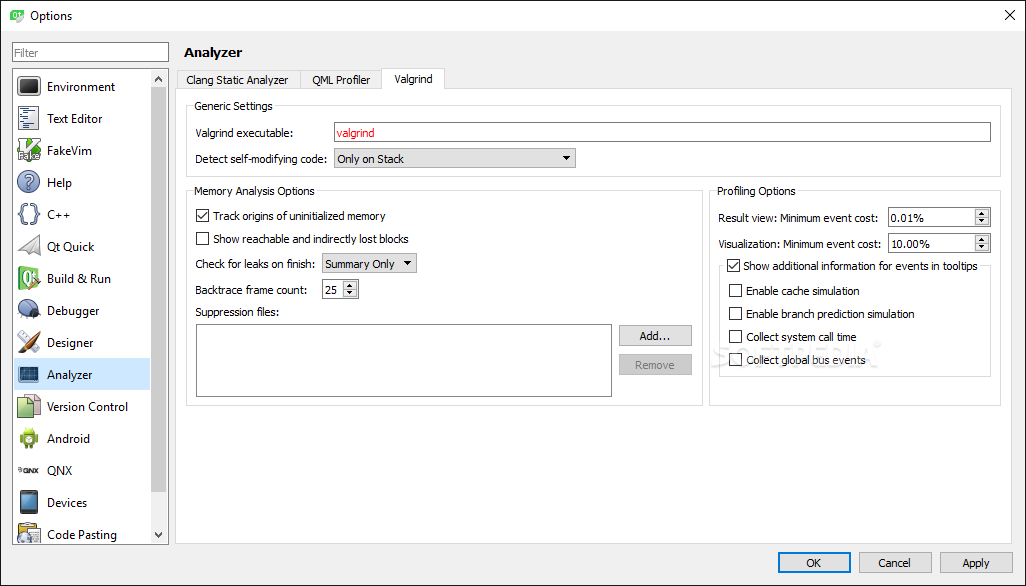This screenshot has width=1026, height=586.
Task: Decrease Backtrace frame count value
Action: click(350, 293)
